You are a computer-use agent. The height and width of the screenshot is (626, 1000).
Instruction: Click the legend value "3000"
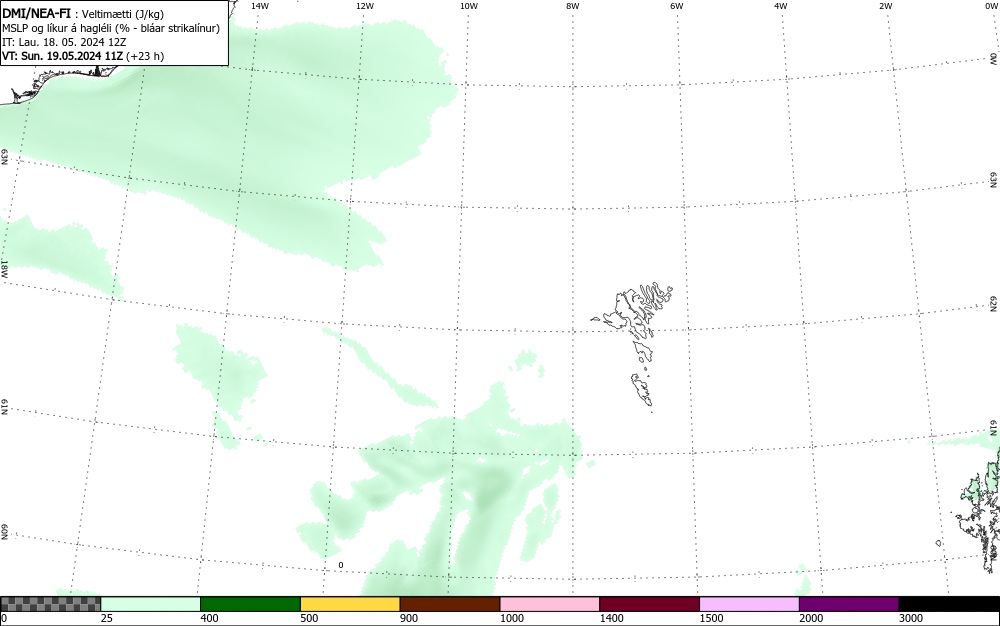[911, 618]
